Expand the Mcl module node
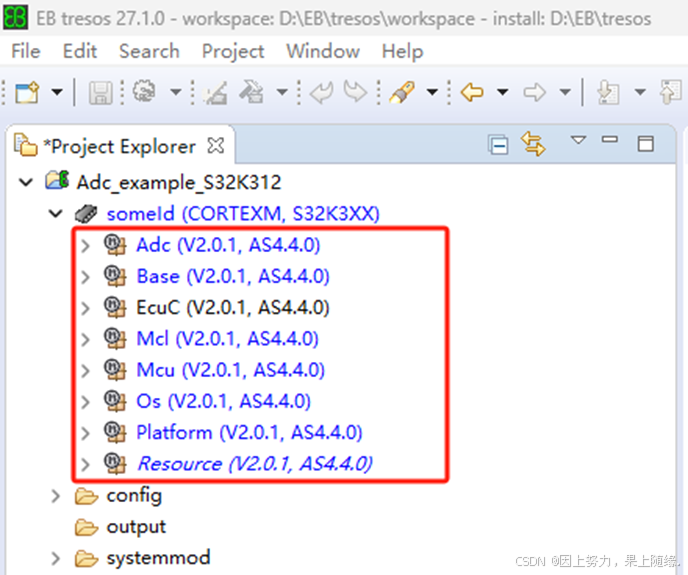Viewport: 688px width, 575px height. [86, 339]
